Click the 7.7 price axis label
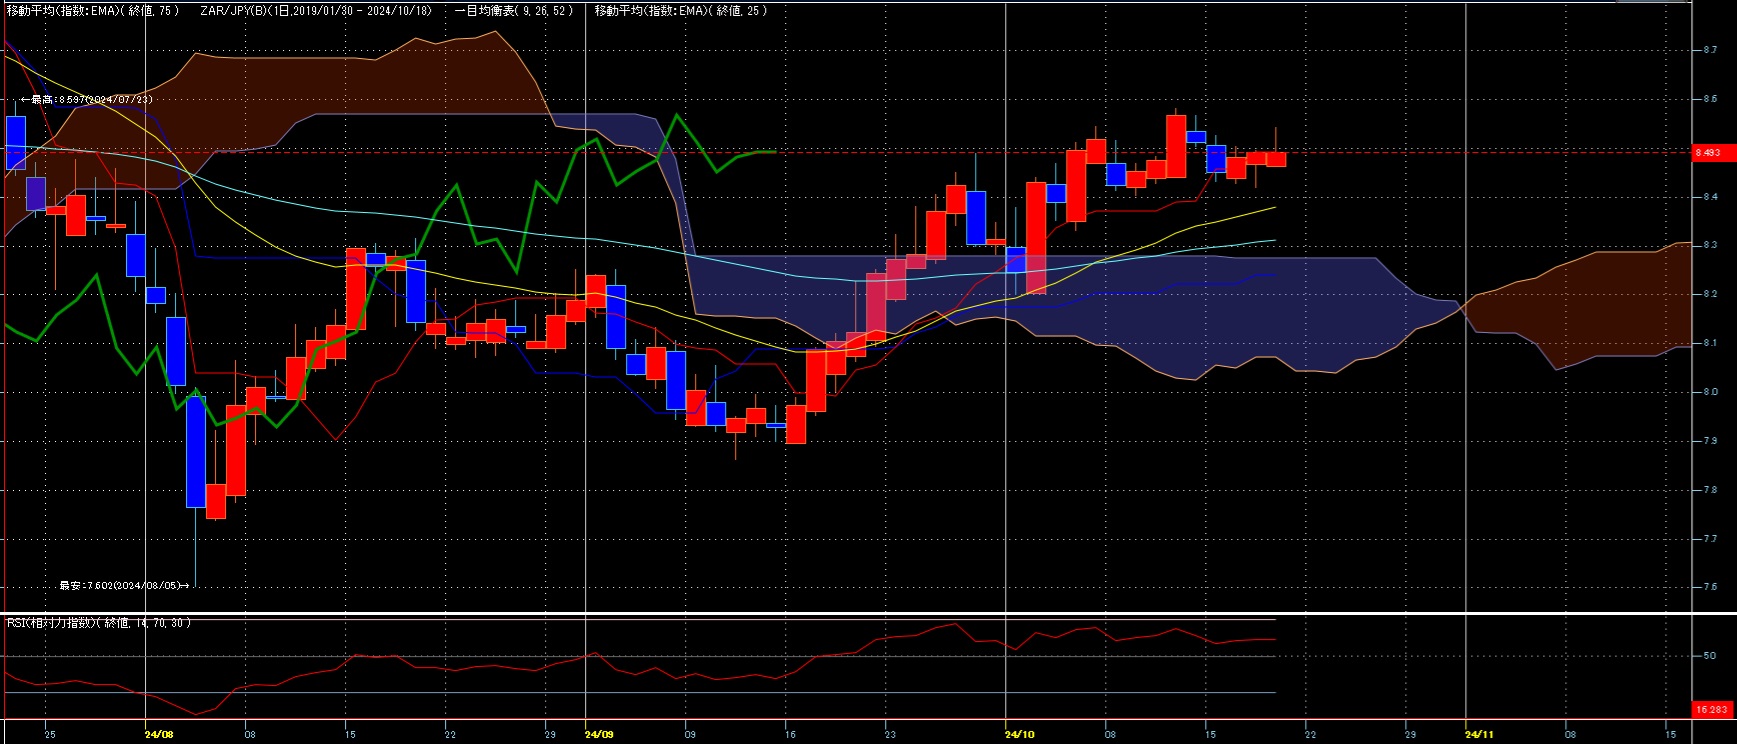This screenshot has height=744, width=1737. pyautogui.click(x=1710, y=539)
